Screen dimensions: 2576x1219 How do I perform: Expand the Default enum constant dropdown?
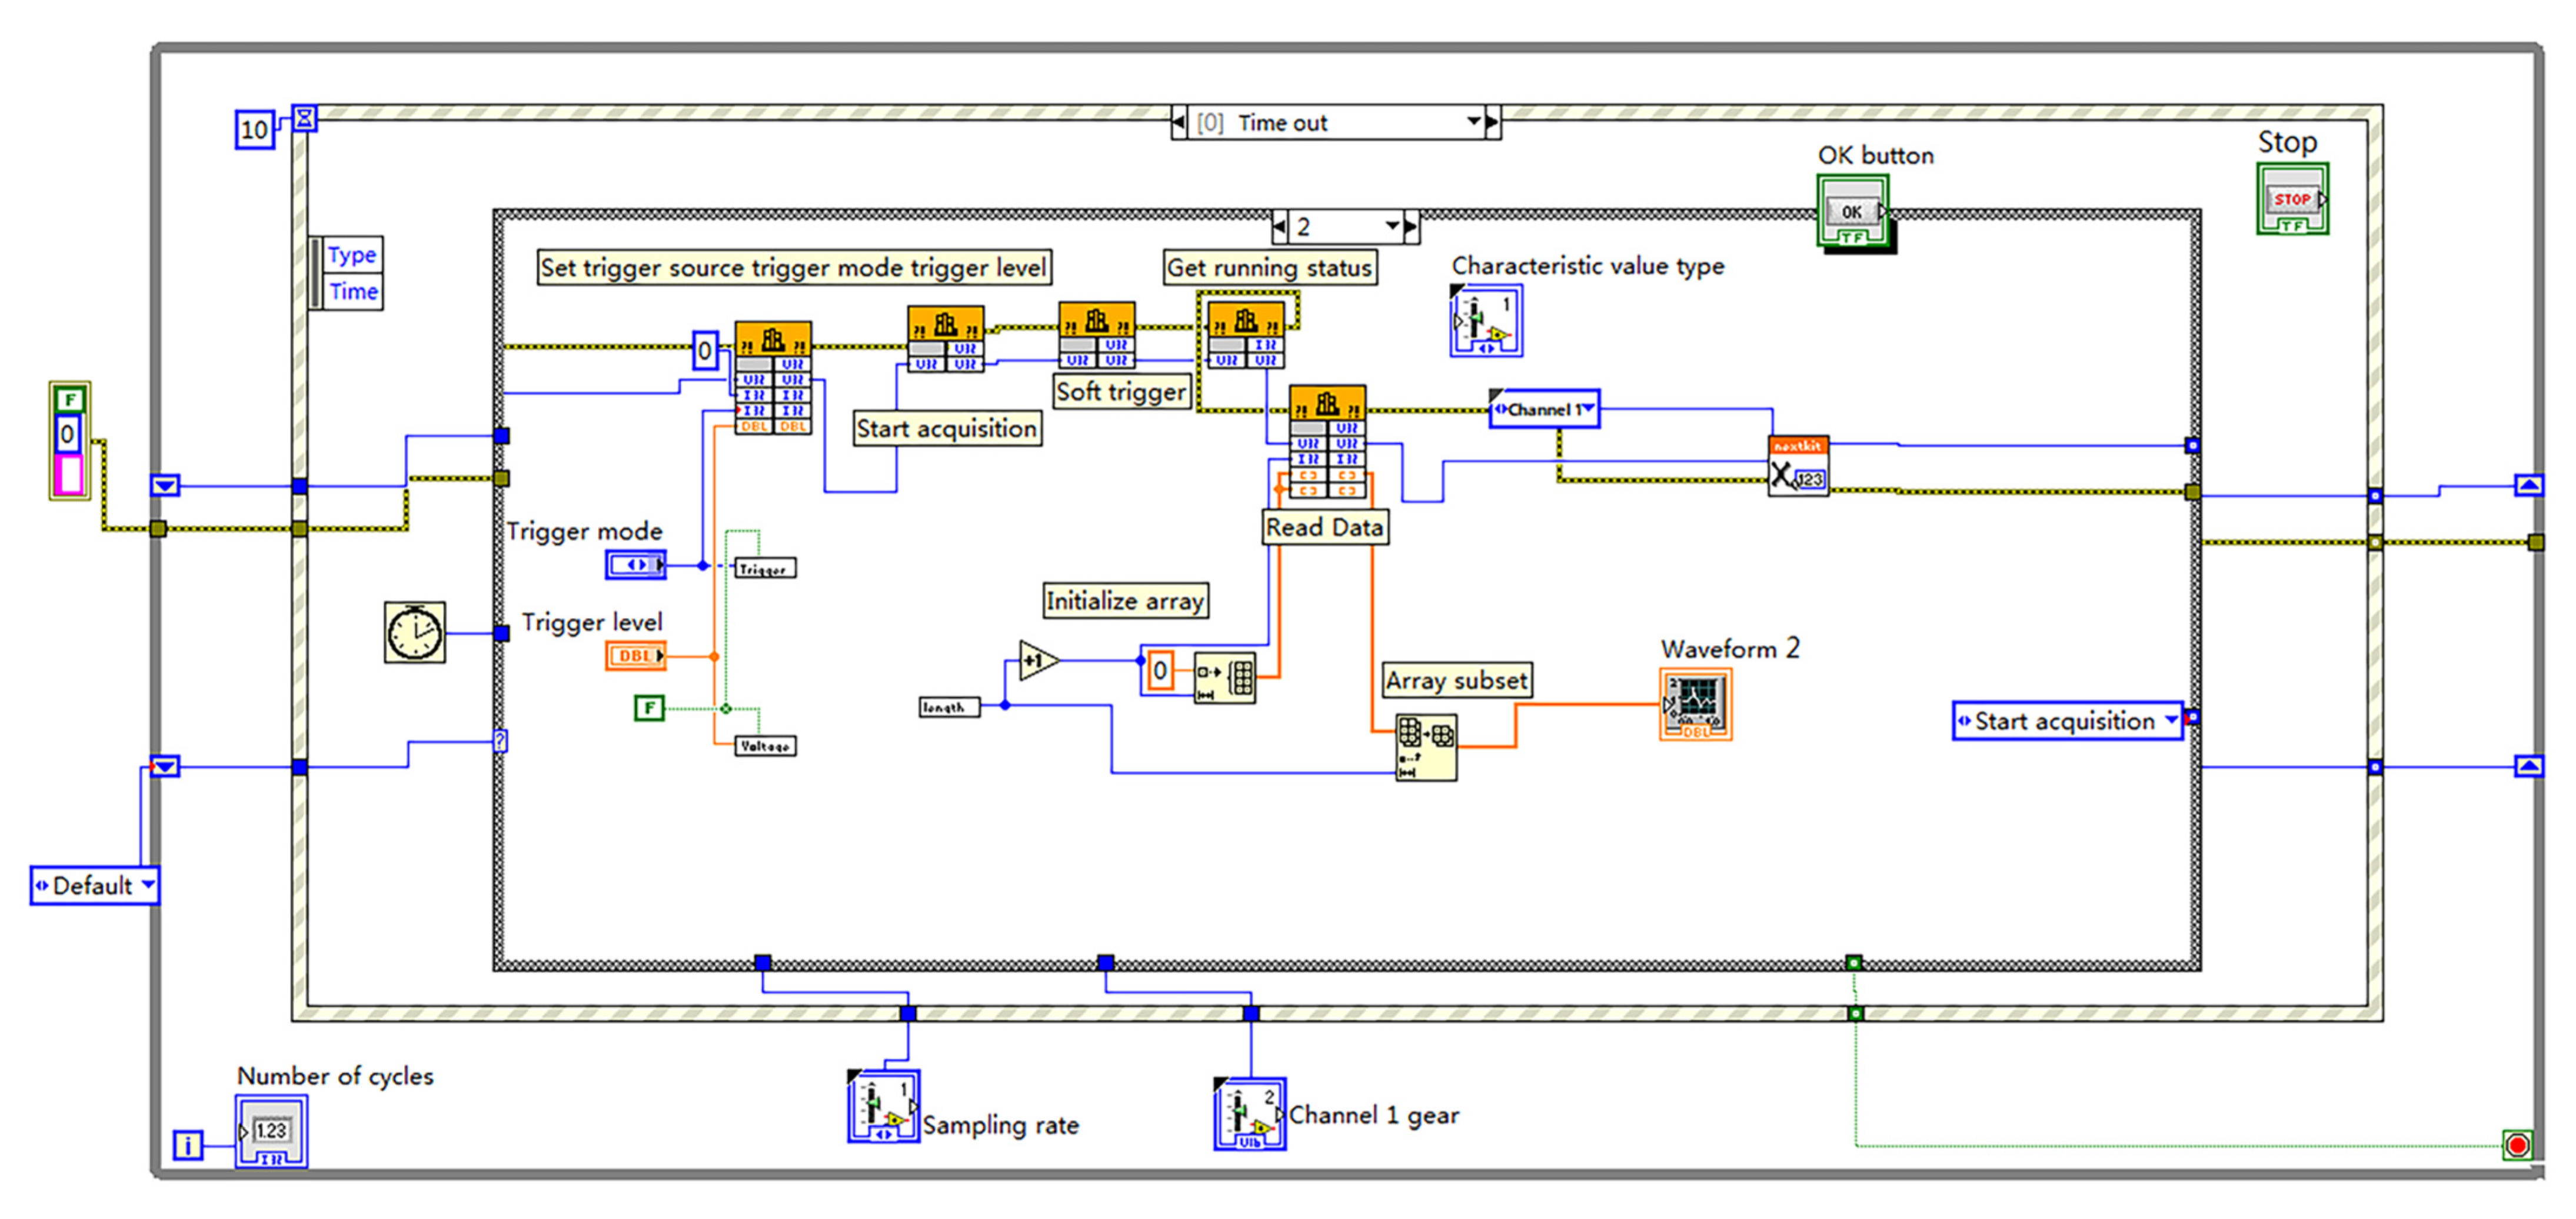(x=148, y=885)
